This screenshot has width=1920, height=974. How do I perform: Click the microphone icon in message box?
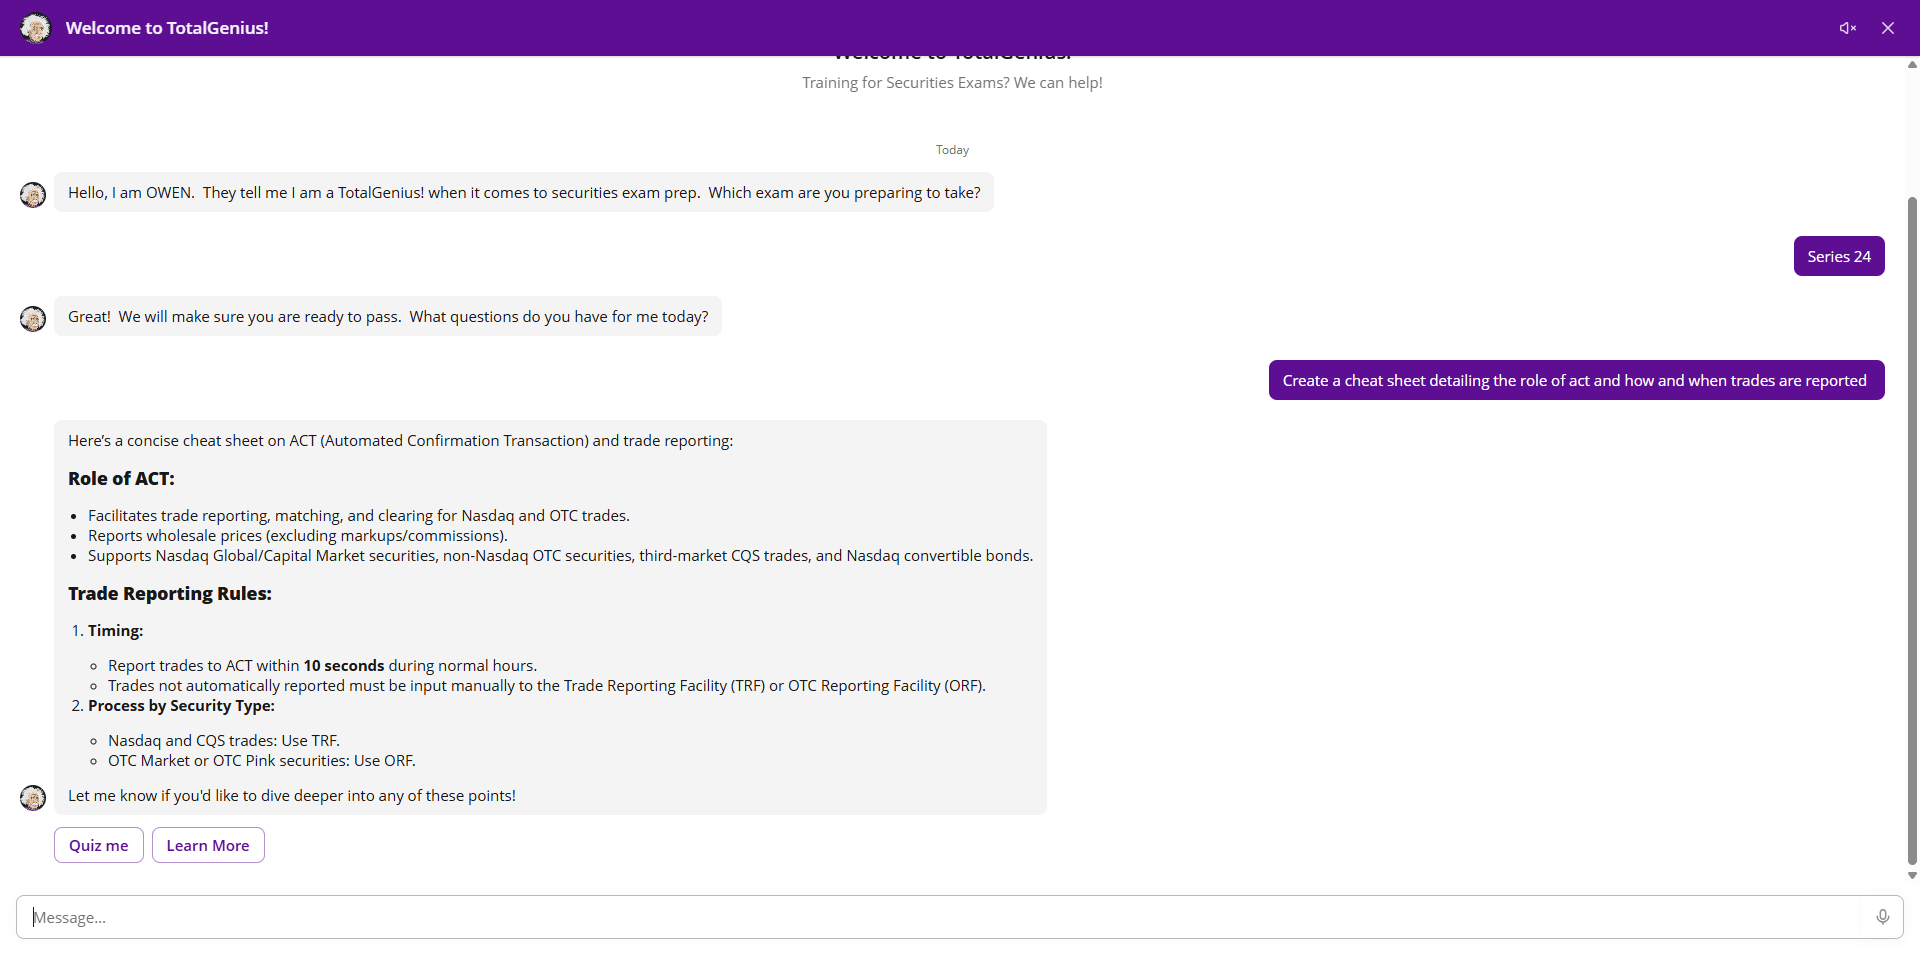(x=1882, y=917)
